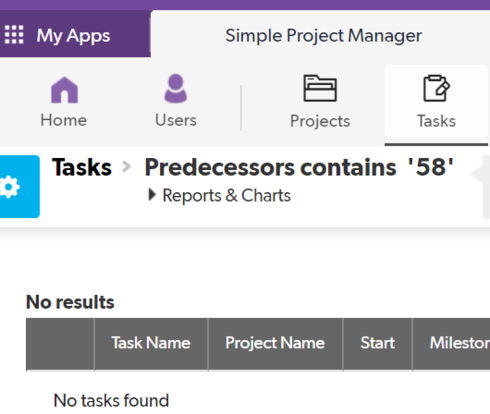
Task: Click the blank first column header cell
Action: click(60, 343)
